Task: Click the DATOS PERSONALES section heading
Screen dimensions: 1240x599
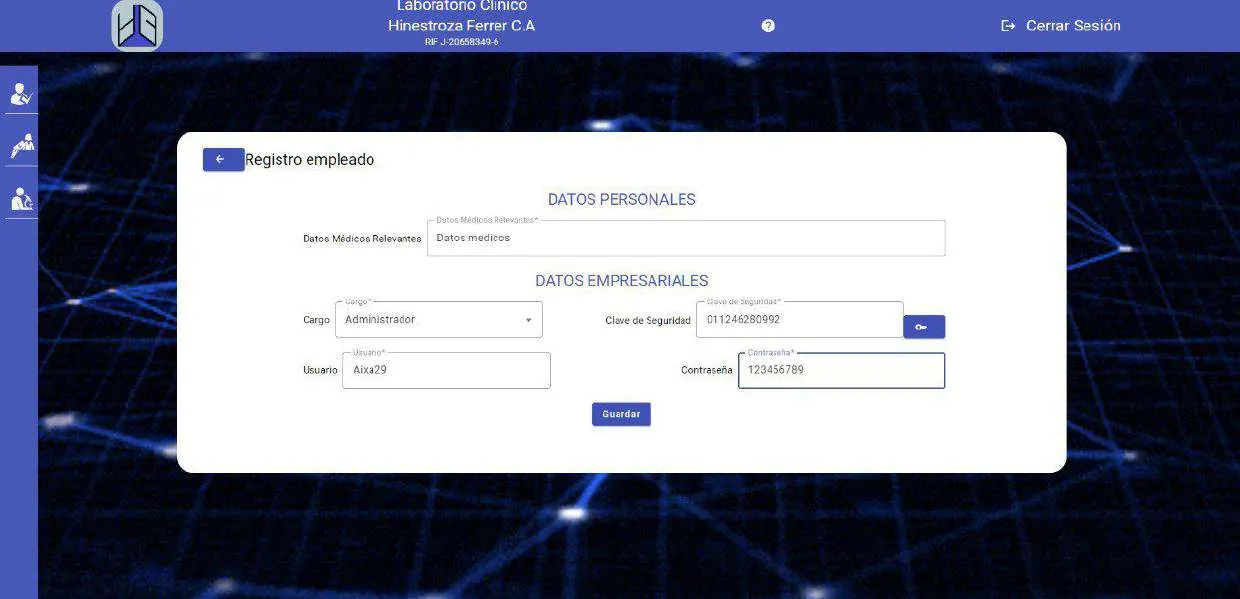Action: coord(621,199)
